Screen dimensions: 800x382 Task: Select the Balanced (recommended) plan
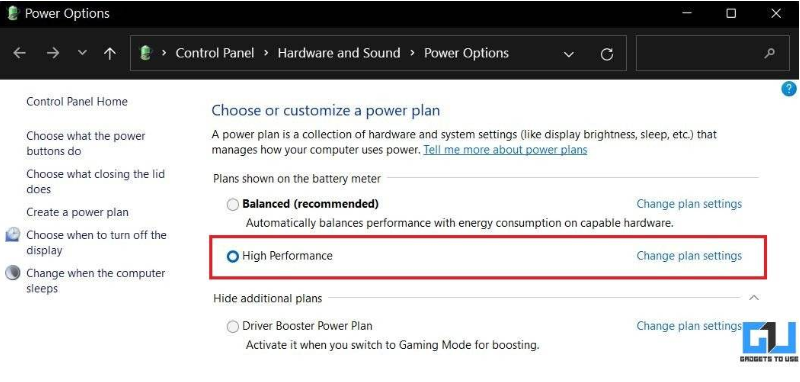coord(233,205)
